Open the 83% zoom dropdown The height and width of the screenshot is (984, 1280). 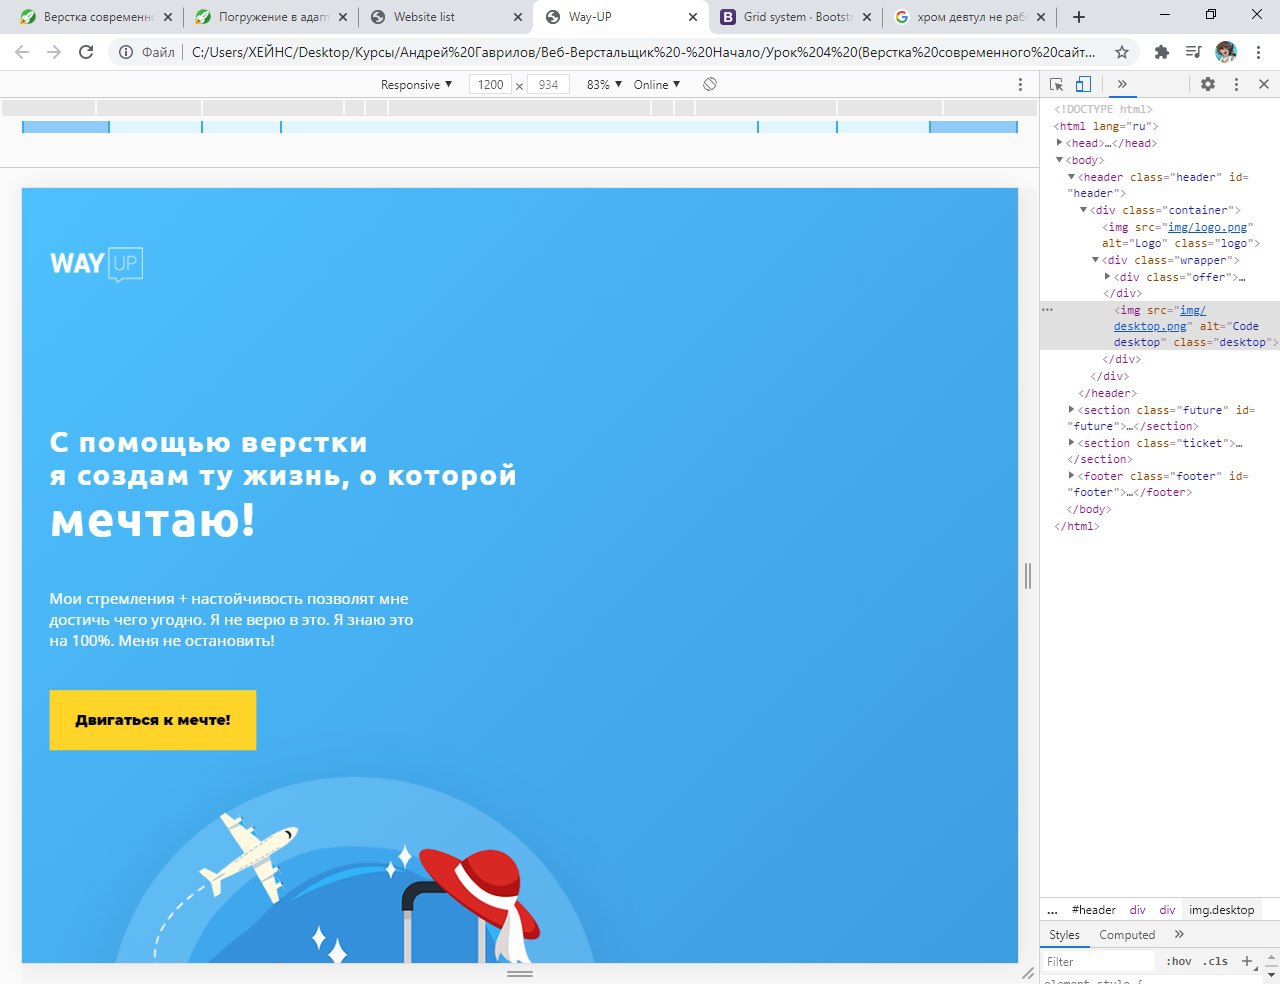(604, 85)
